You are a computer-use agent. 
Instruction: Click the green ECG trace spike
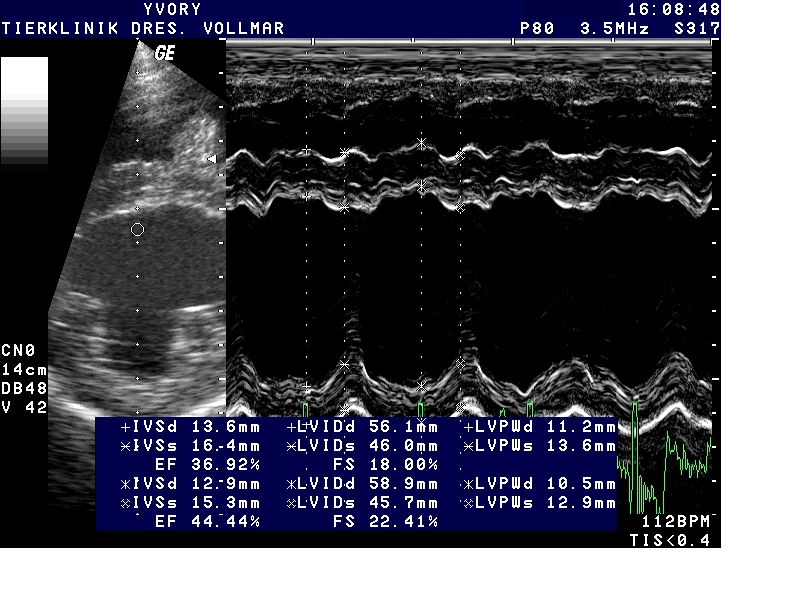point(635,440)
